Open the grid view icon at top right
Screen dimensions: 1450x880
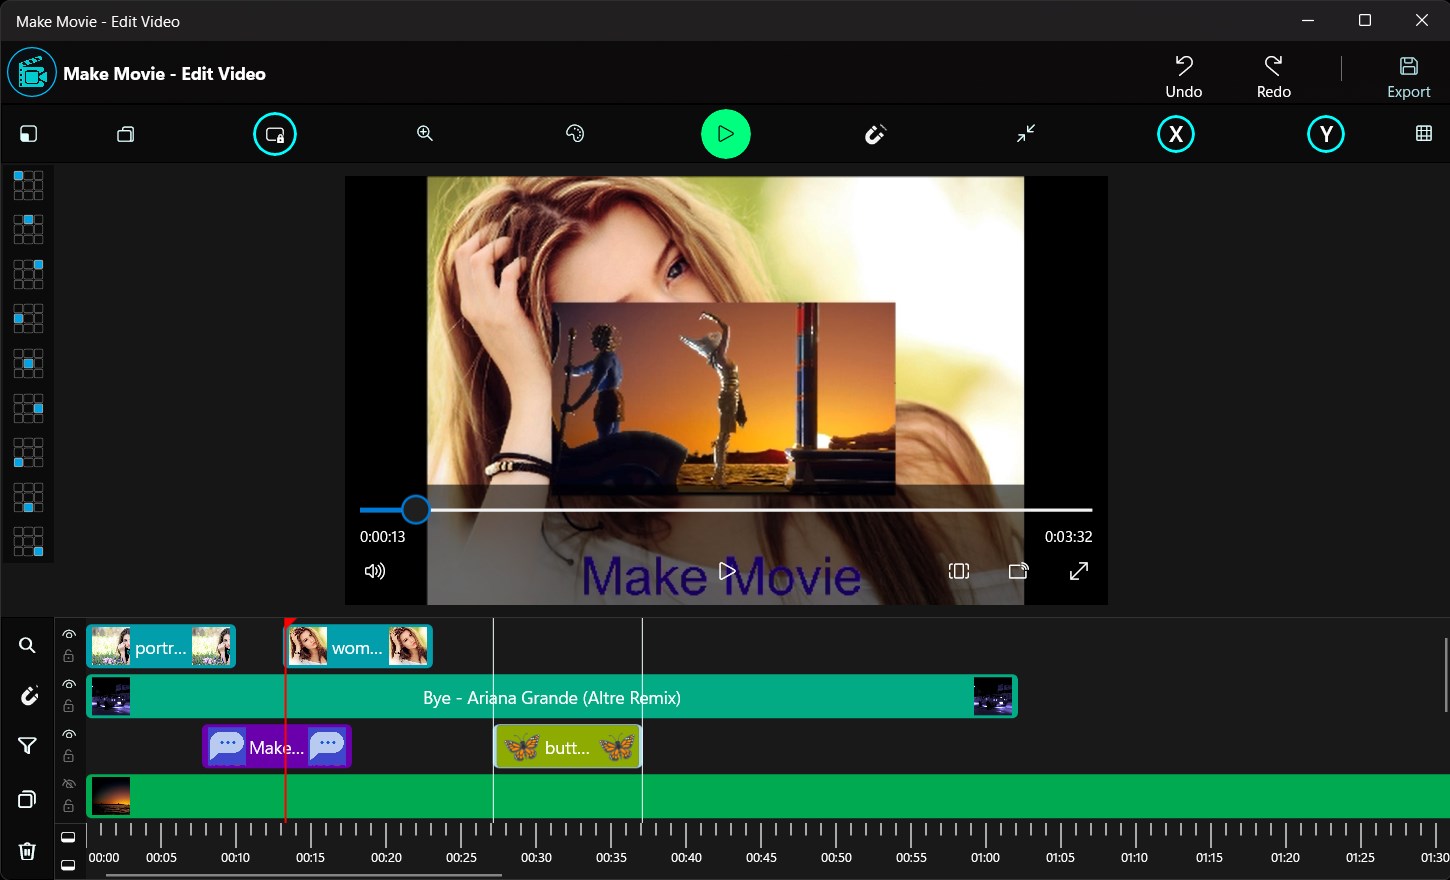(1423, 133)
